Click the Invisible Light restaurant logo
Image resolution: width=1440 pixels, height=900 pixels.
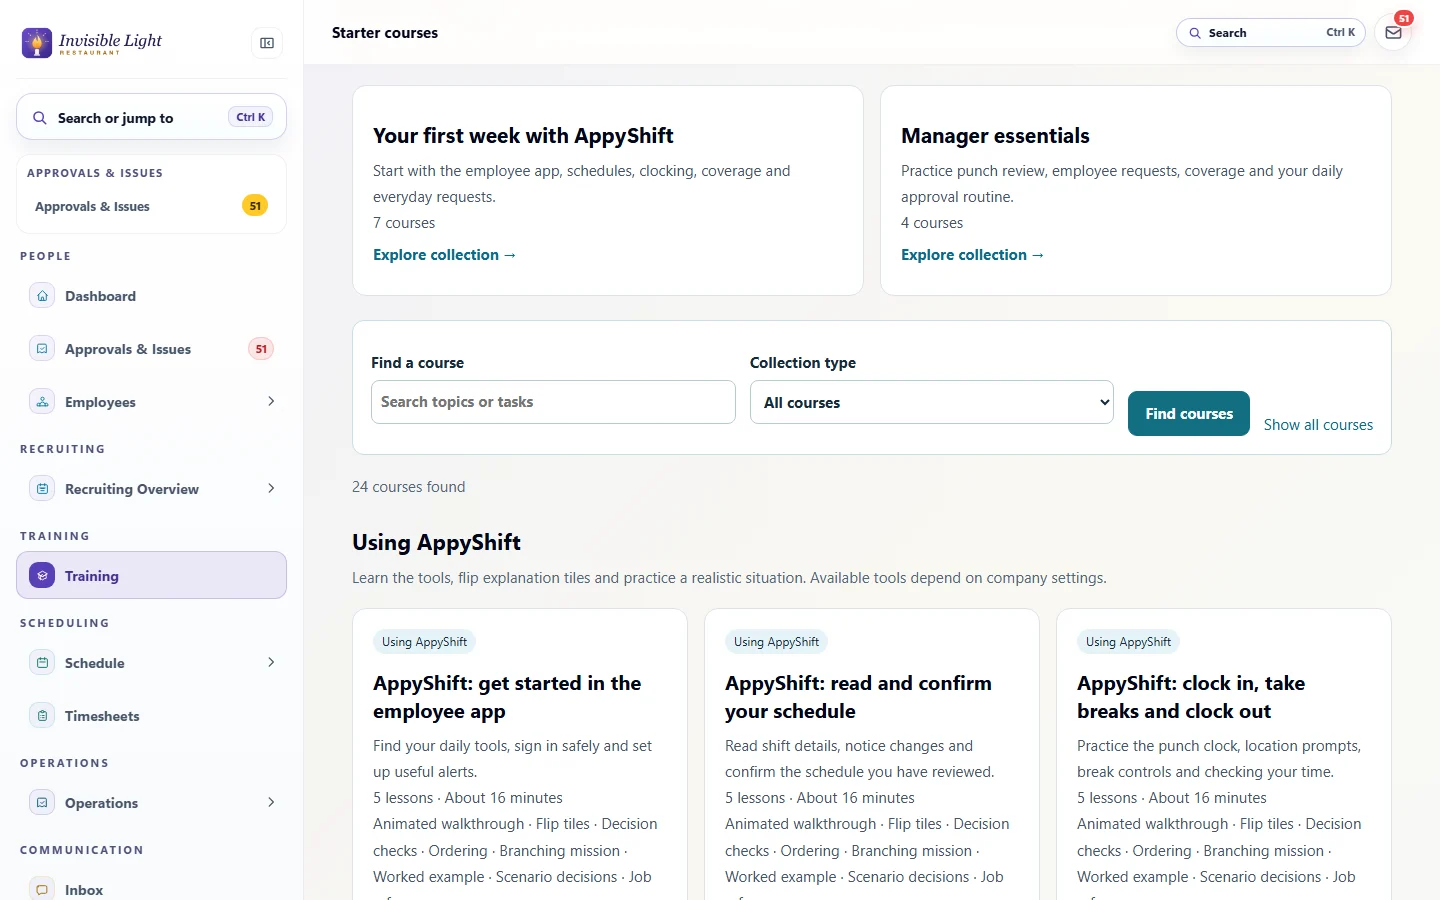92,43
